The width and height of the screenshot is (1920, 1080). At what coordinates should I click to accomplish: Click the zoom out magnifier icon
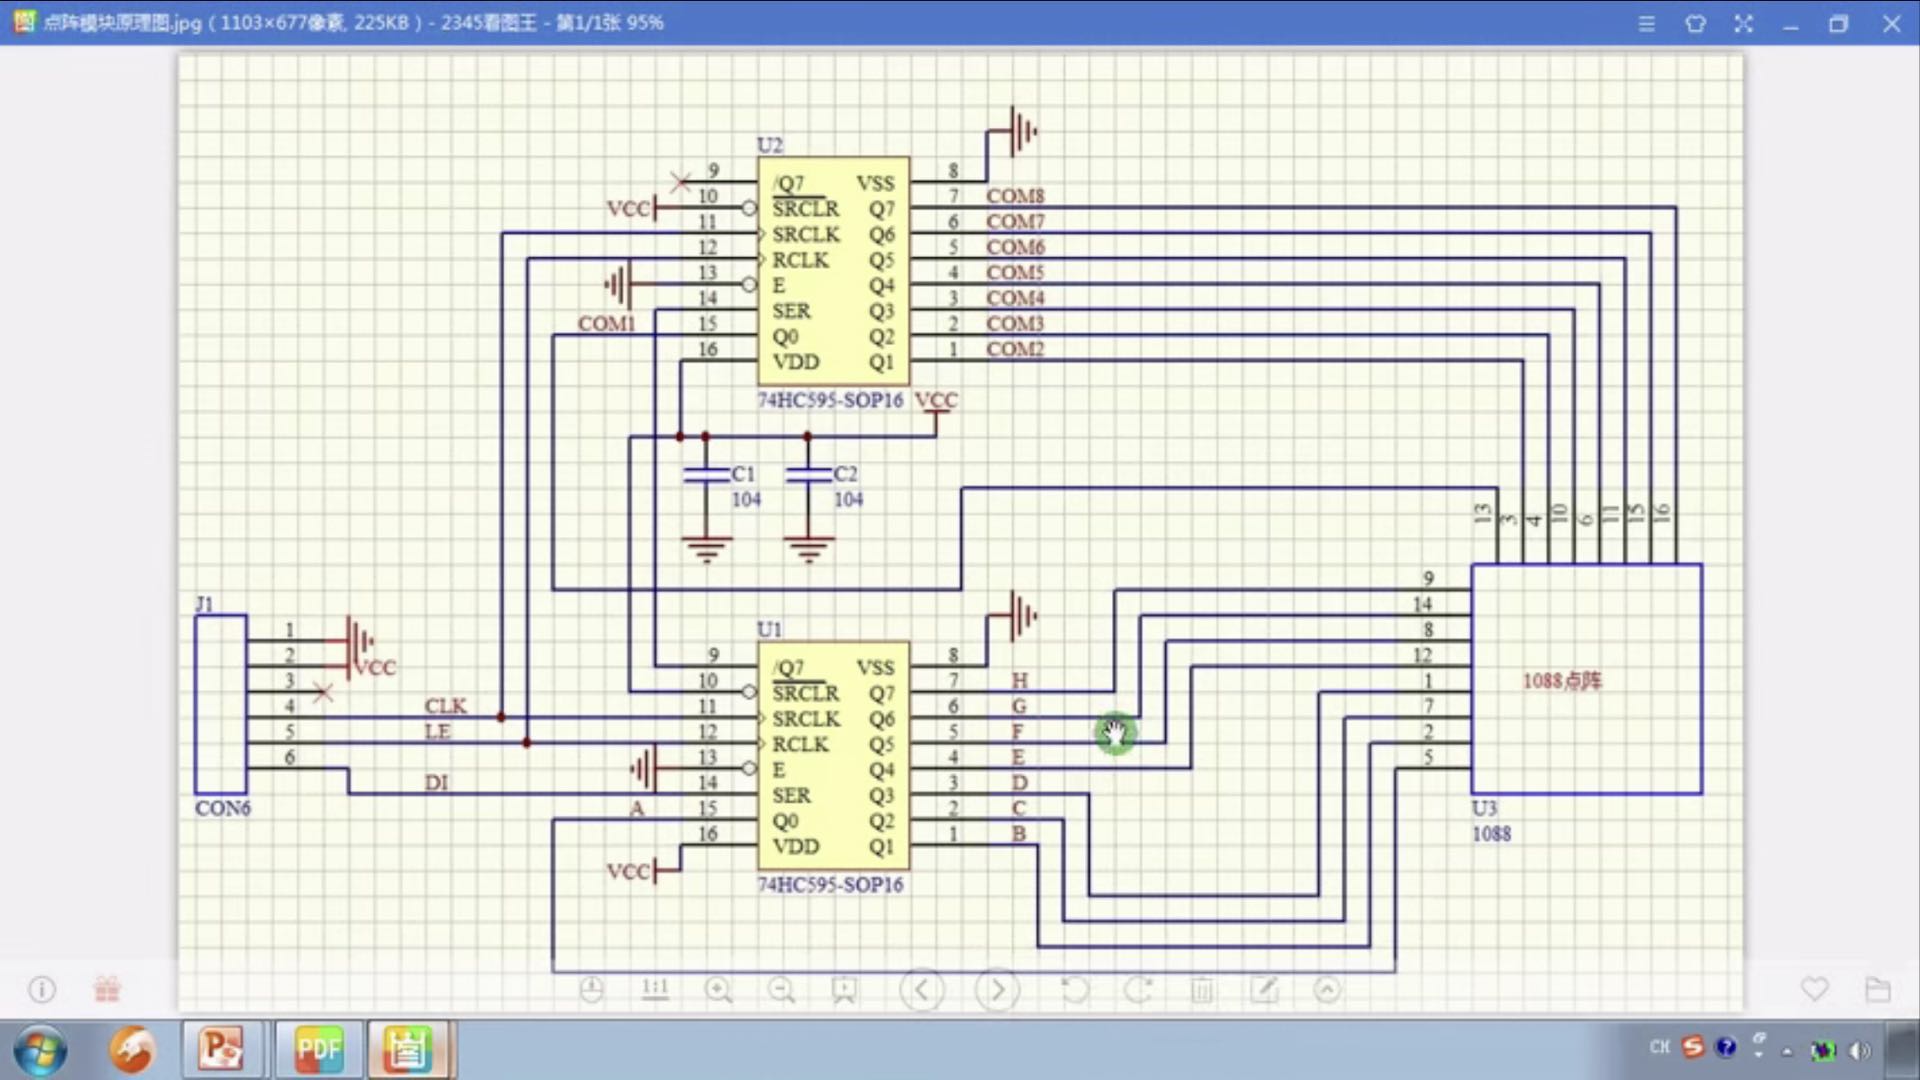tap(781, 990)
